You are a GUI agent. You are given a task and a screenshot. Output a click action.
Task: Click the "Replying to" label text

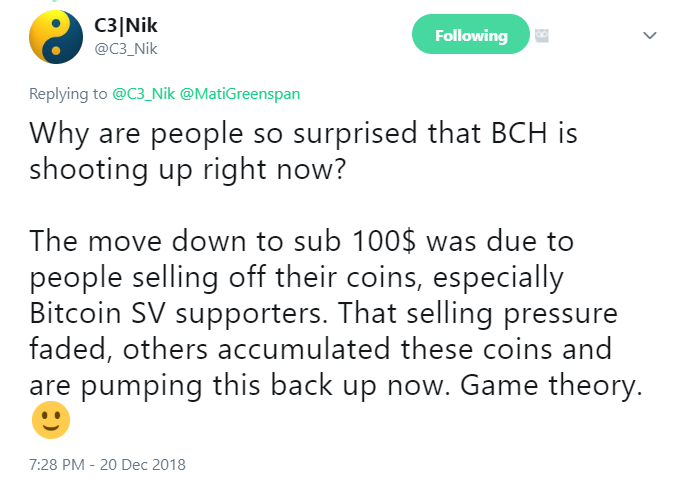[x=66, y=93]
